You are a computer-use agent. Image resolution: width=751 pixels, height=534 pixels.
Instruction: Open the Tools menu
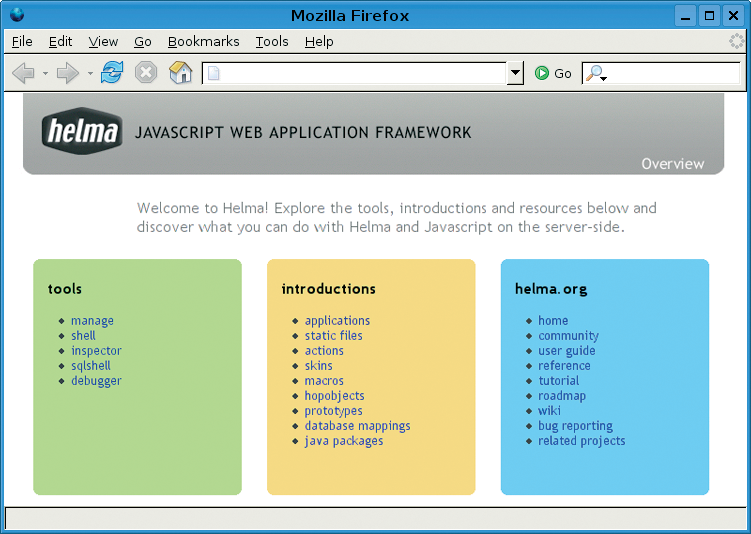click(x=272, y=42)
